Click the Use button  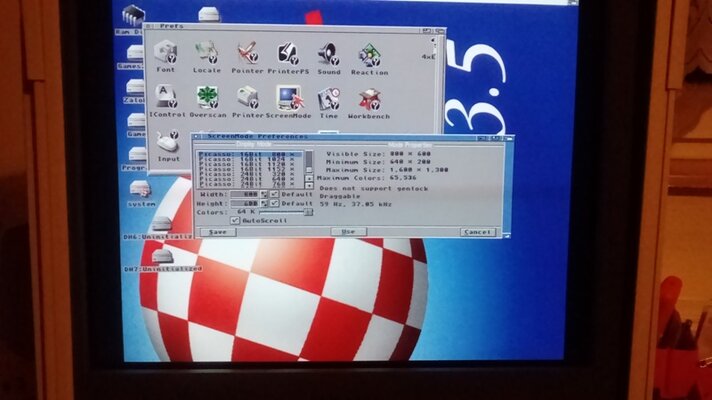point(348,231)
